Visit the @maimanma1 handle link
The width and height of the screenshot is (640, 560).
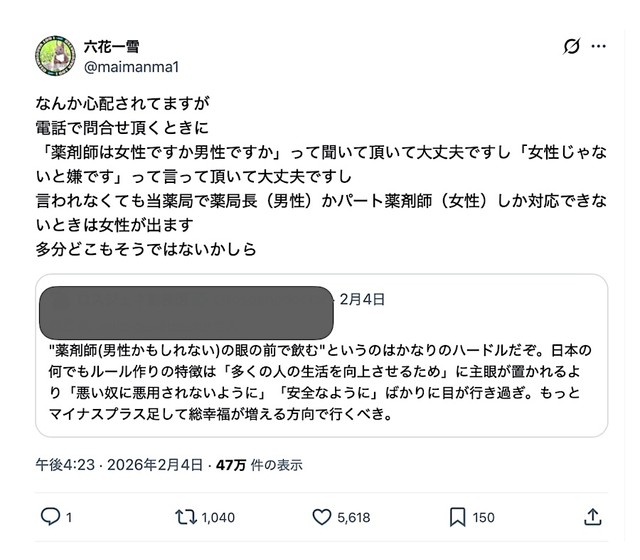pos(129,66)
